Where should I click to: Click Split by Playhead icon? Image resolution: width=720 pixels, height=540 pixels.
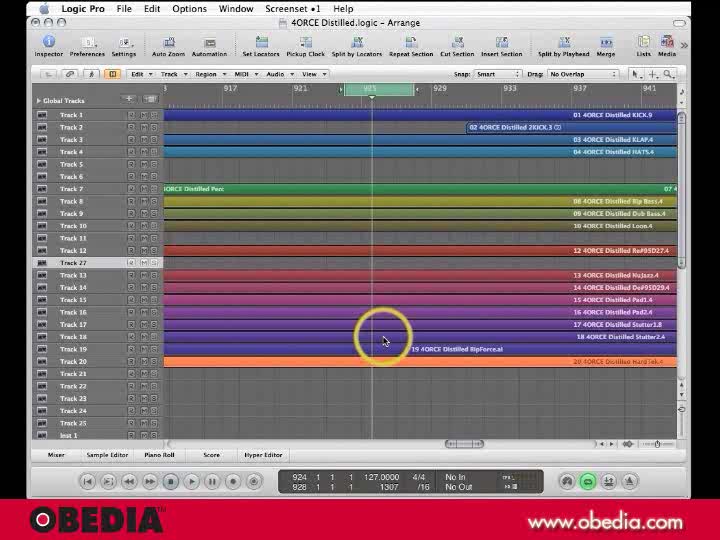click(563, 46)
